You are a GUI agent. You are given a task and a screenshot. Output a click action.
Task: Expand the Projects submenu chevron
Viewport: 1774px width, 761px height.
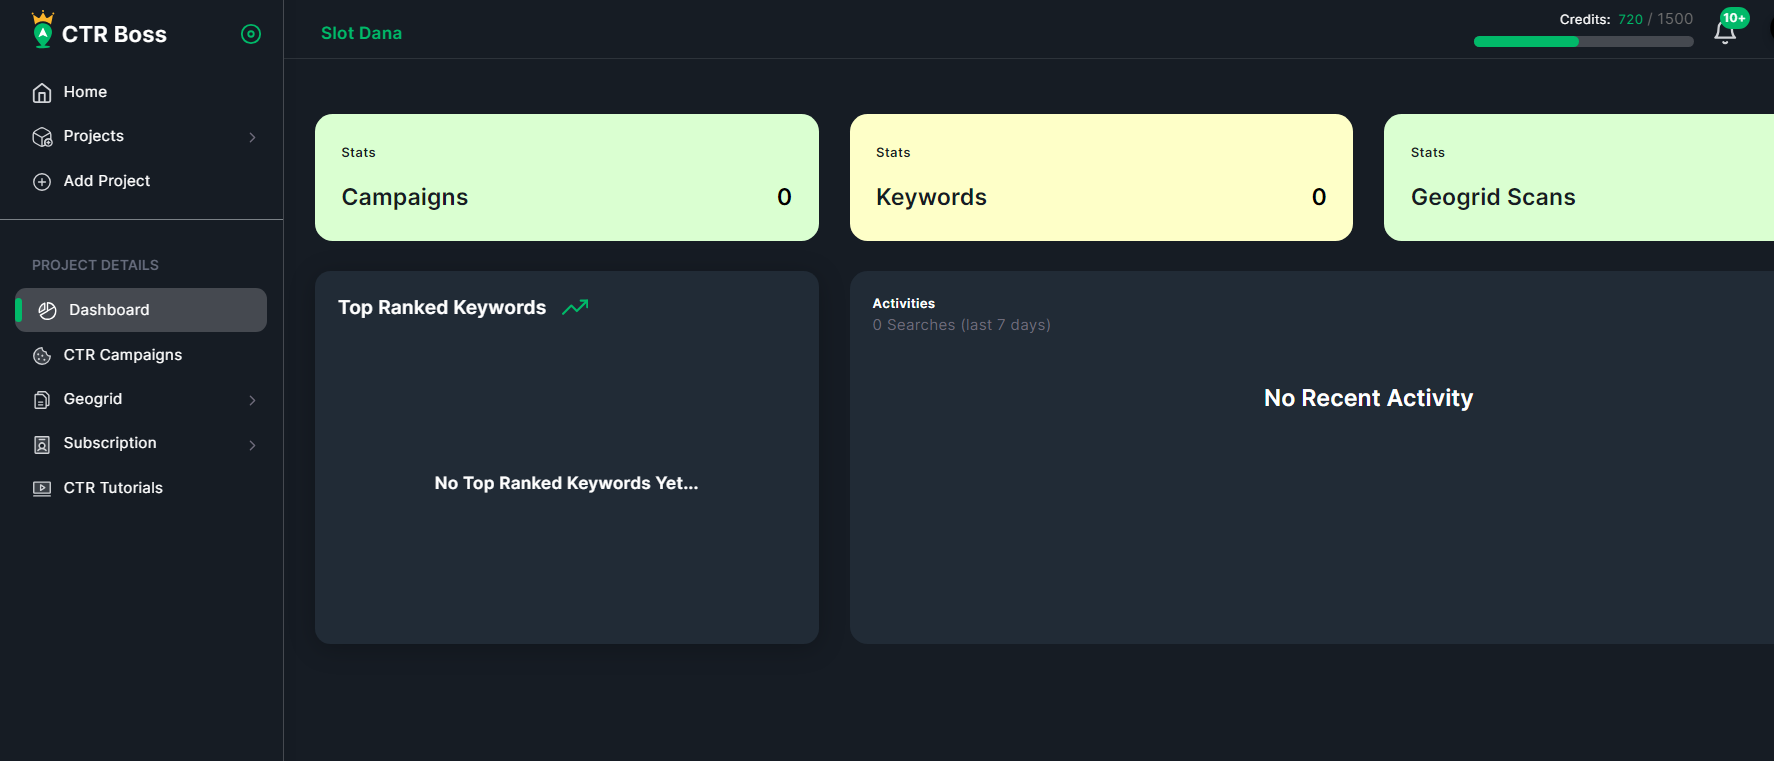tap(252, 137)
